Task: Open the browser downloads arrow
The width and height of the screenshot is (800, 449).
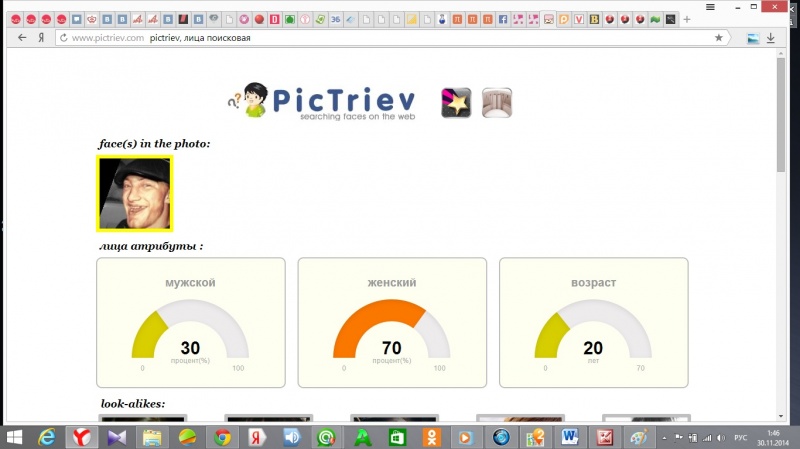Action: (771, 38)
